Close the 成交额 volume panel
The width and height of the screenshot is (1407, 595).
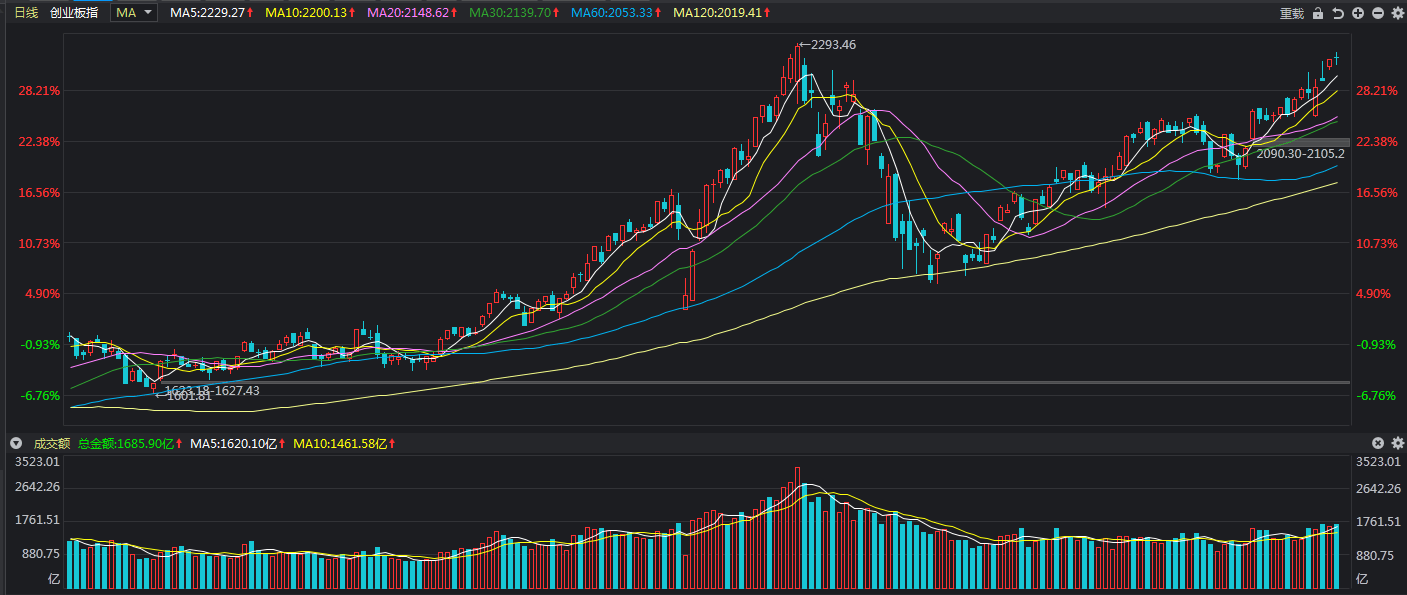click(1378, 443)
